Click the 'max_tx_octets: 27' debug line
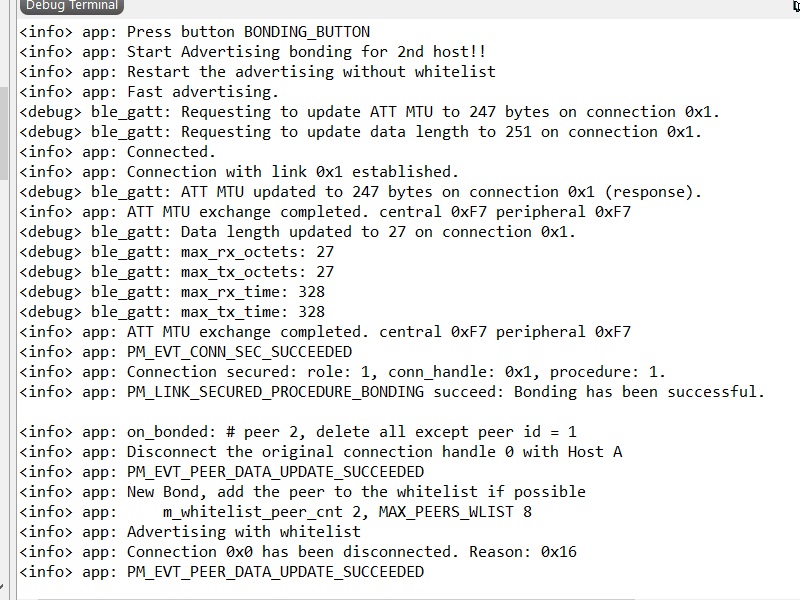 [x=177, y=272]
